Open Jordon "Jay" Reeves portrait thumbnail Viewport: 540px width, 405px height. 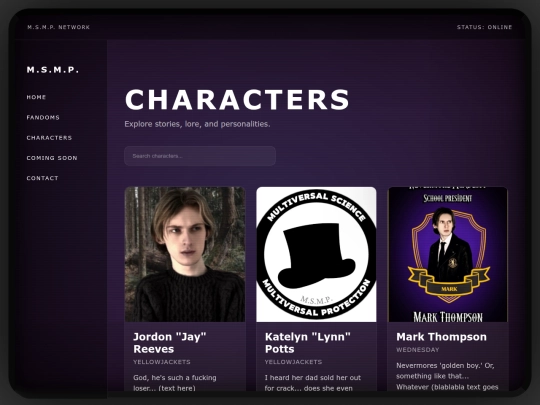click(x=185, y=254)
